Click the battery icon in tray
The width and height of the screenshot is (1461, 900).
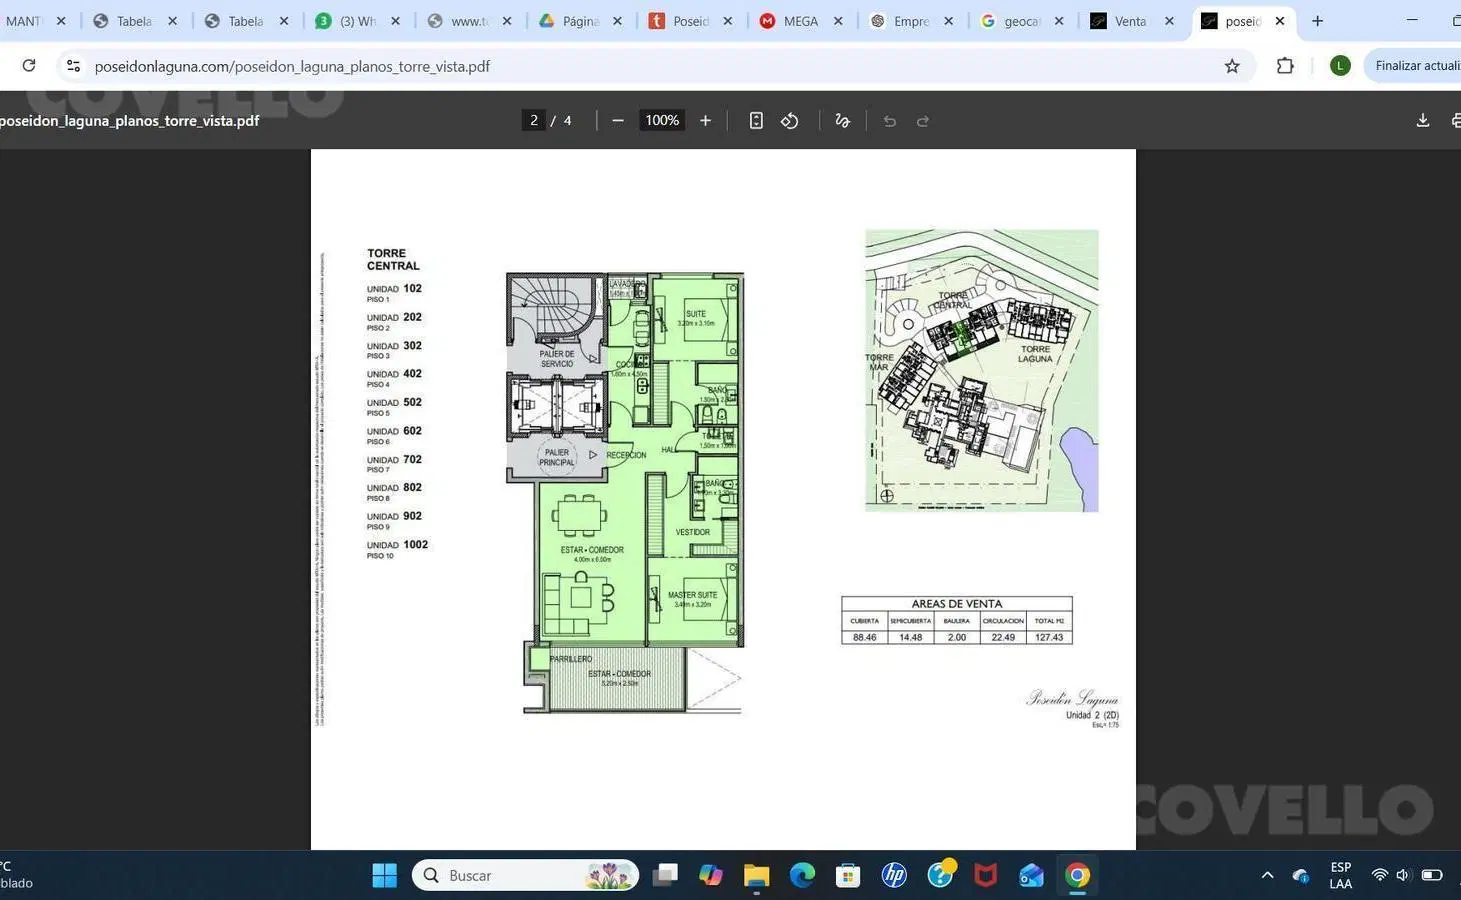coord(1432,875)
